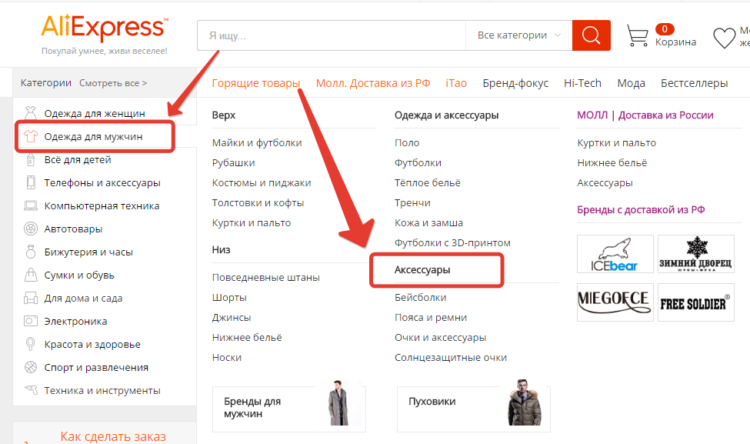This screenshot has height=444, width=750.
Task: Select the handbag icon for Сумки и обувь
Action: [31, 275]
